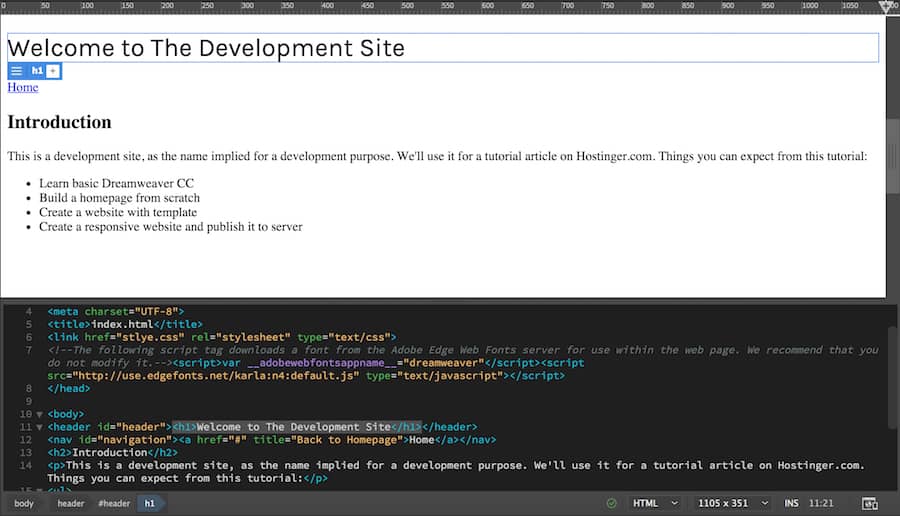Screen dimensions: 900x516
Task: Collapse the body tag at line 10
Action: coord(39,414)
